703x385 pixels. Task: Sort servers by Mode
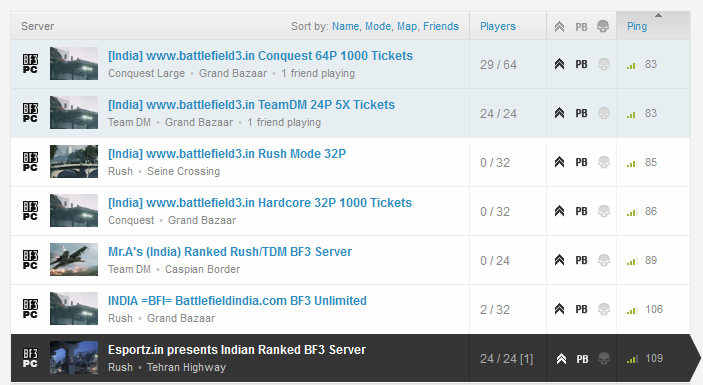378,26
